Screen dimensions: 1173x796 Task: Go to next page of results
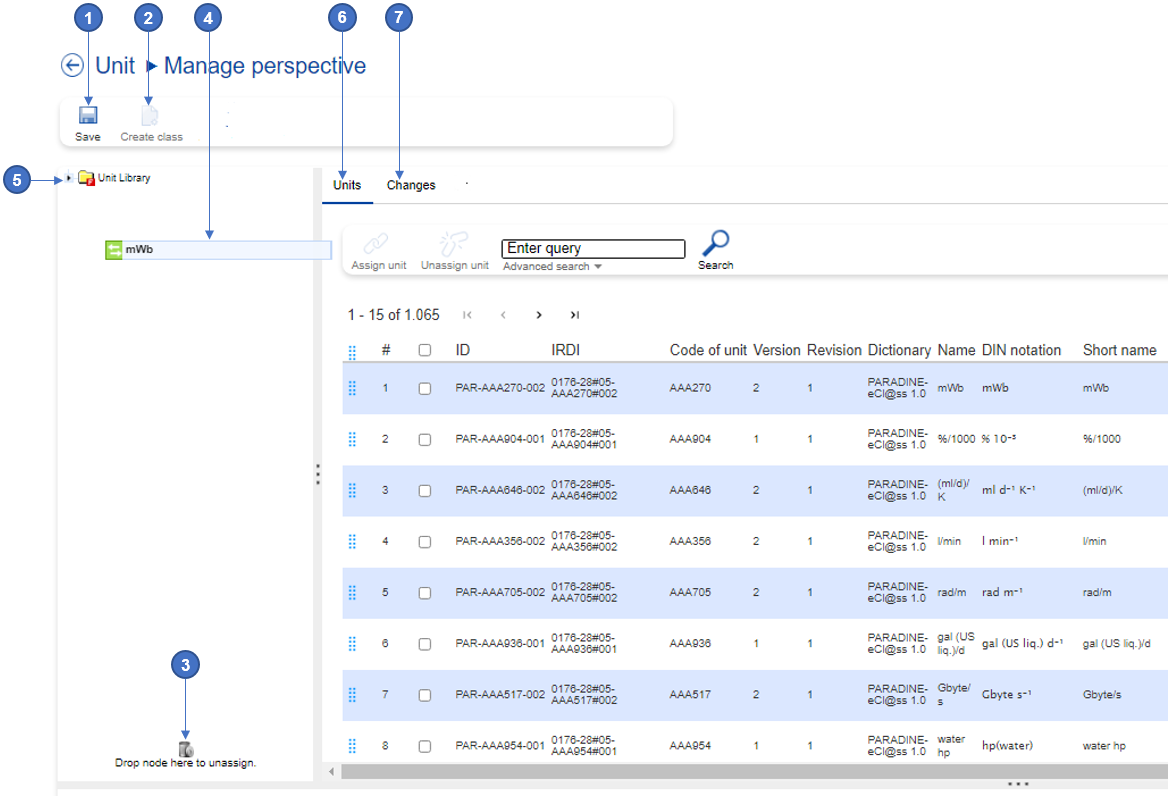point(539,315)
